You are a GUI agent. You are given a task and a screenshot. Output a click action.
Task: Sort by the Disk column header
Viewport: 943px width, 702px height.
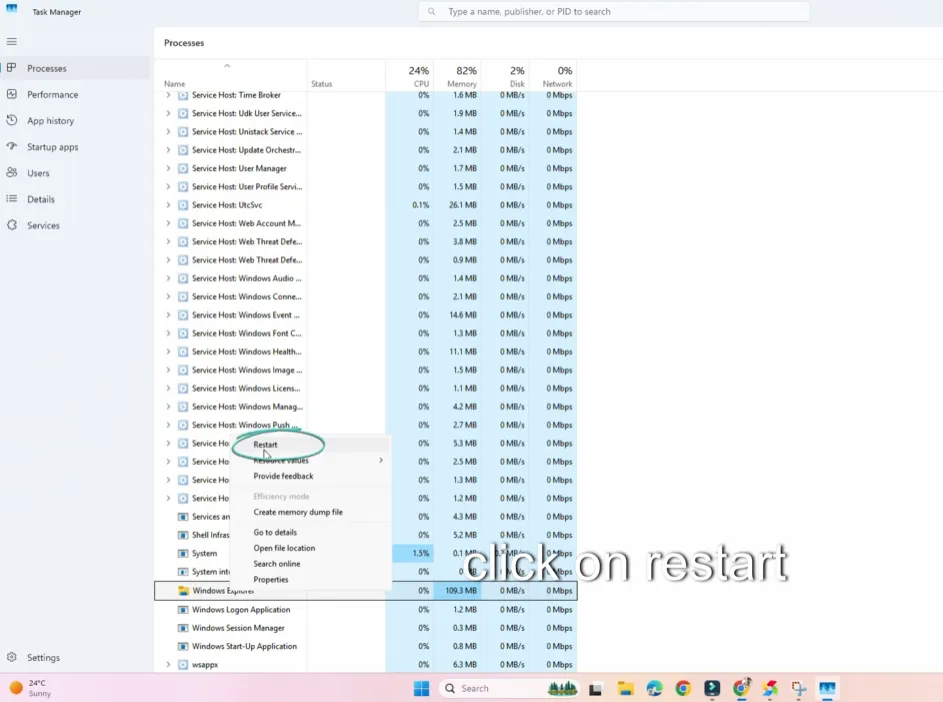pyautogui.click(x=505, y=76)
